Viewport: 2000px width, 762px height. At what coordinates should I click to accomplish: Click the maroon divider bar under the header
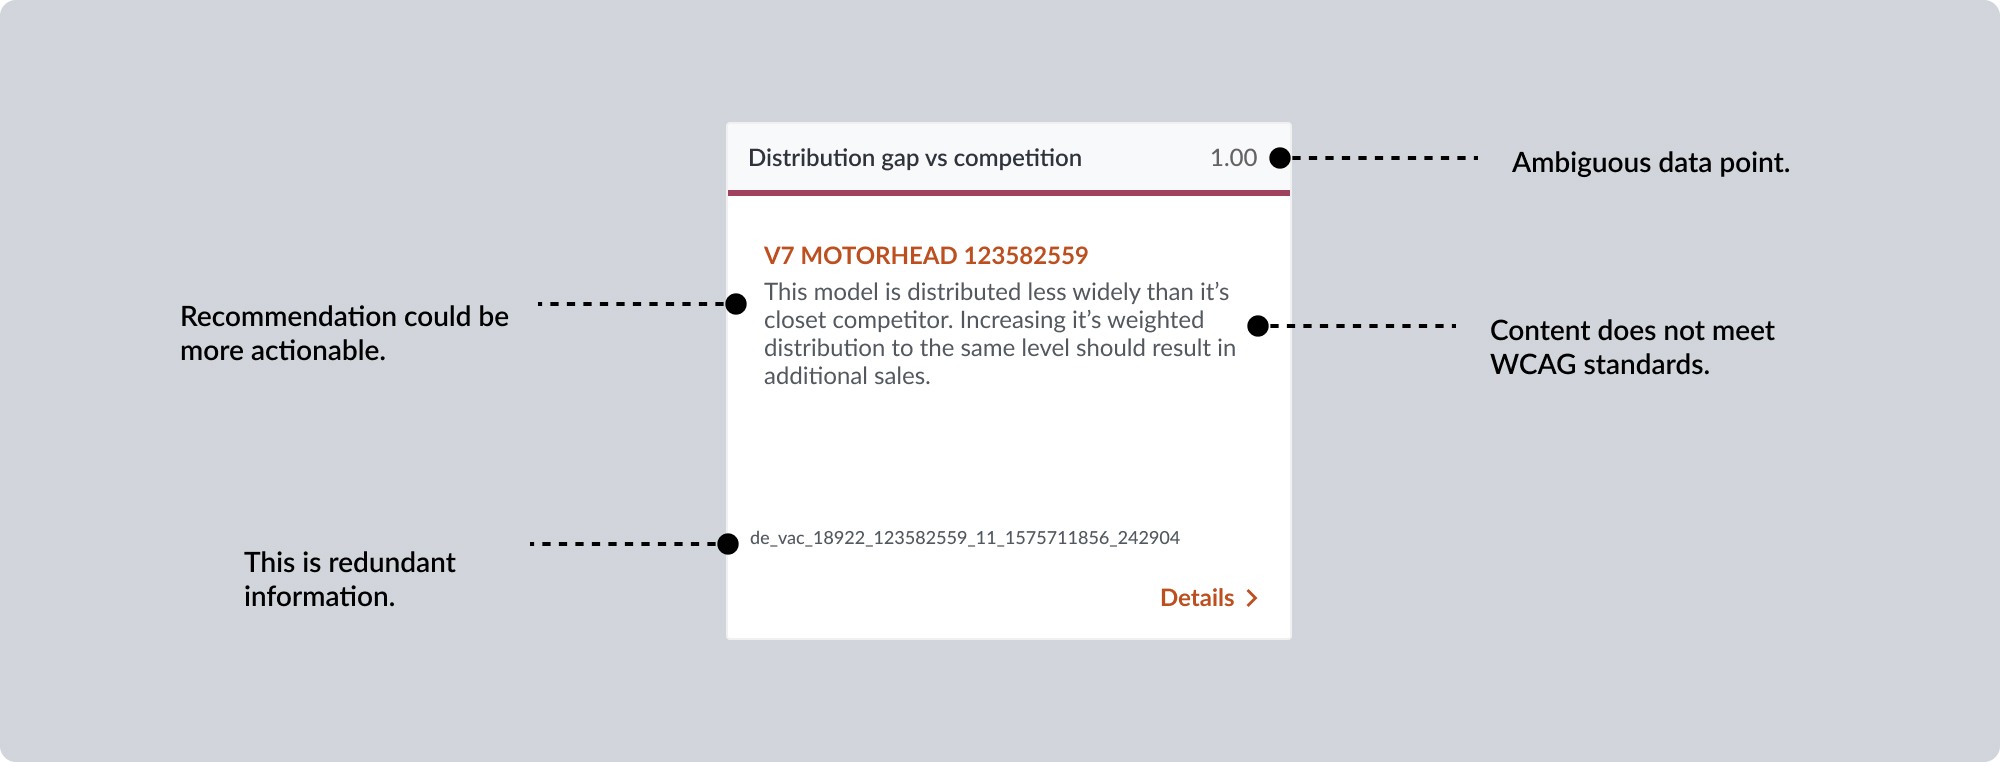tap(1008, 192)
